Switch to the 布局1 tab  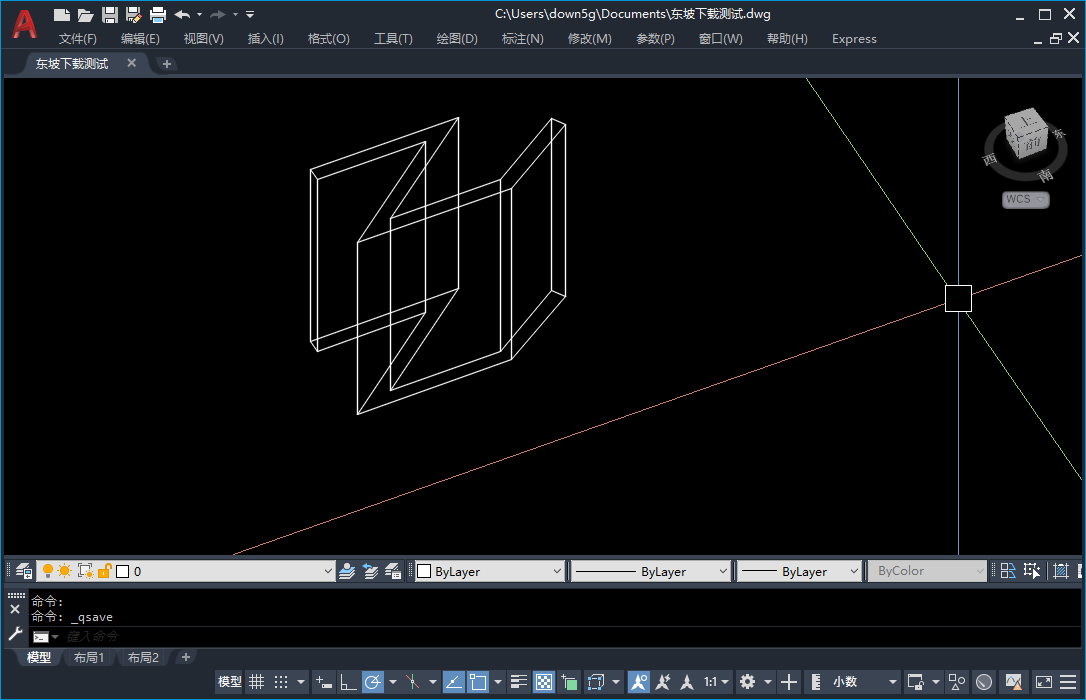click(89, 657)
